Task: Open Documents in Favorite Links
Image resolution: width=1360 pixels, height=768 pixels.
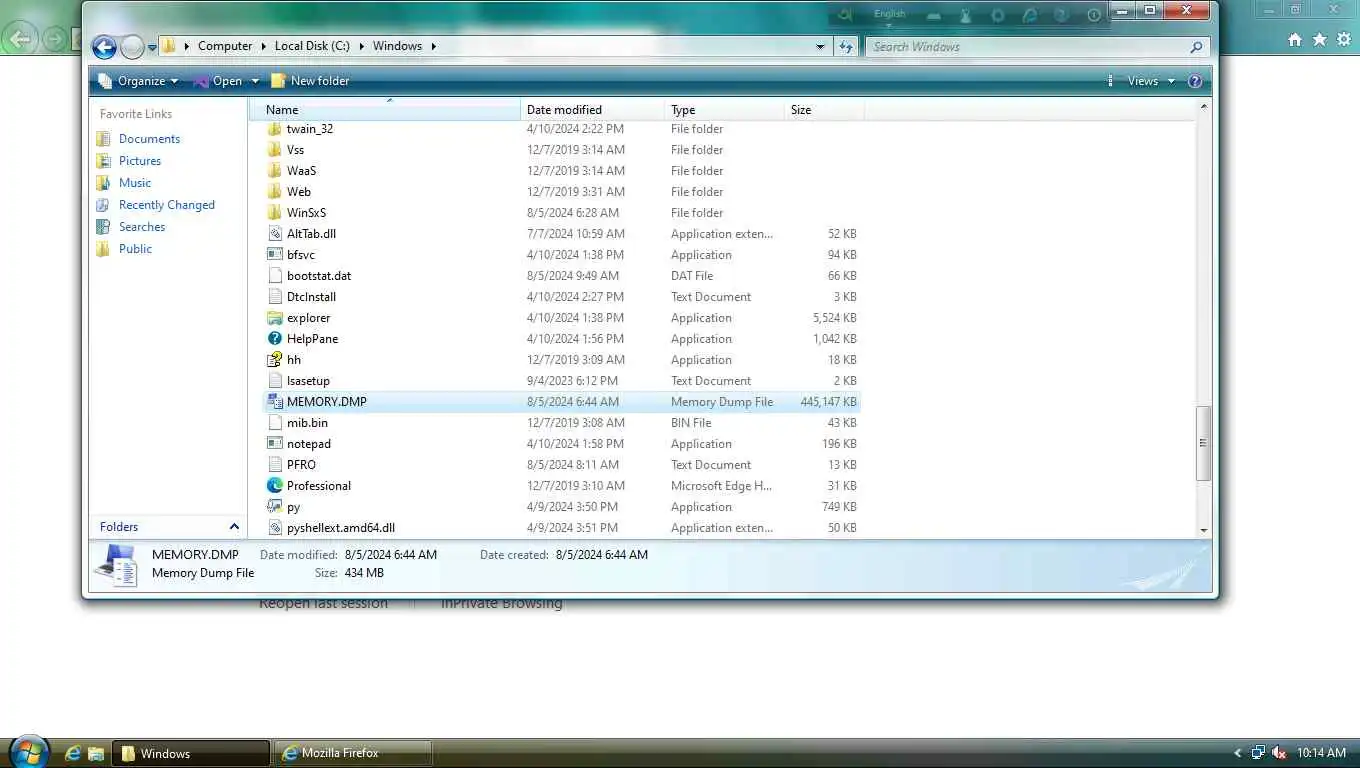Action: pyautogui.click(x=149, y=139)
